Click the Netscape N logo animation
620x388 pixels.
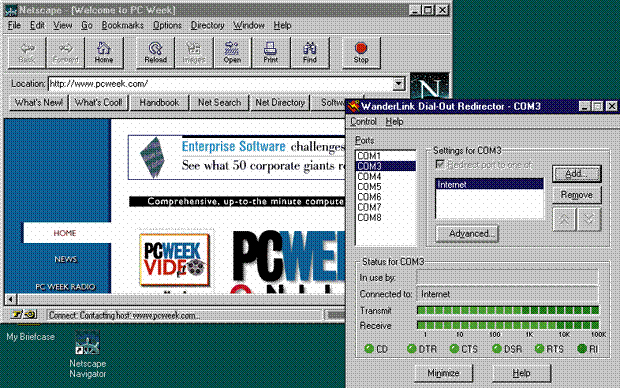[x=430, y=86]
